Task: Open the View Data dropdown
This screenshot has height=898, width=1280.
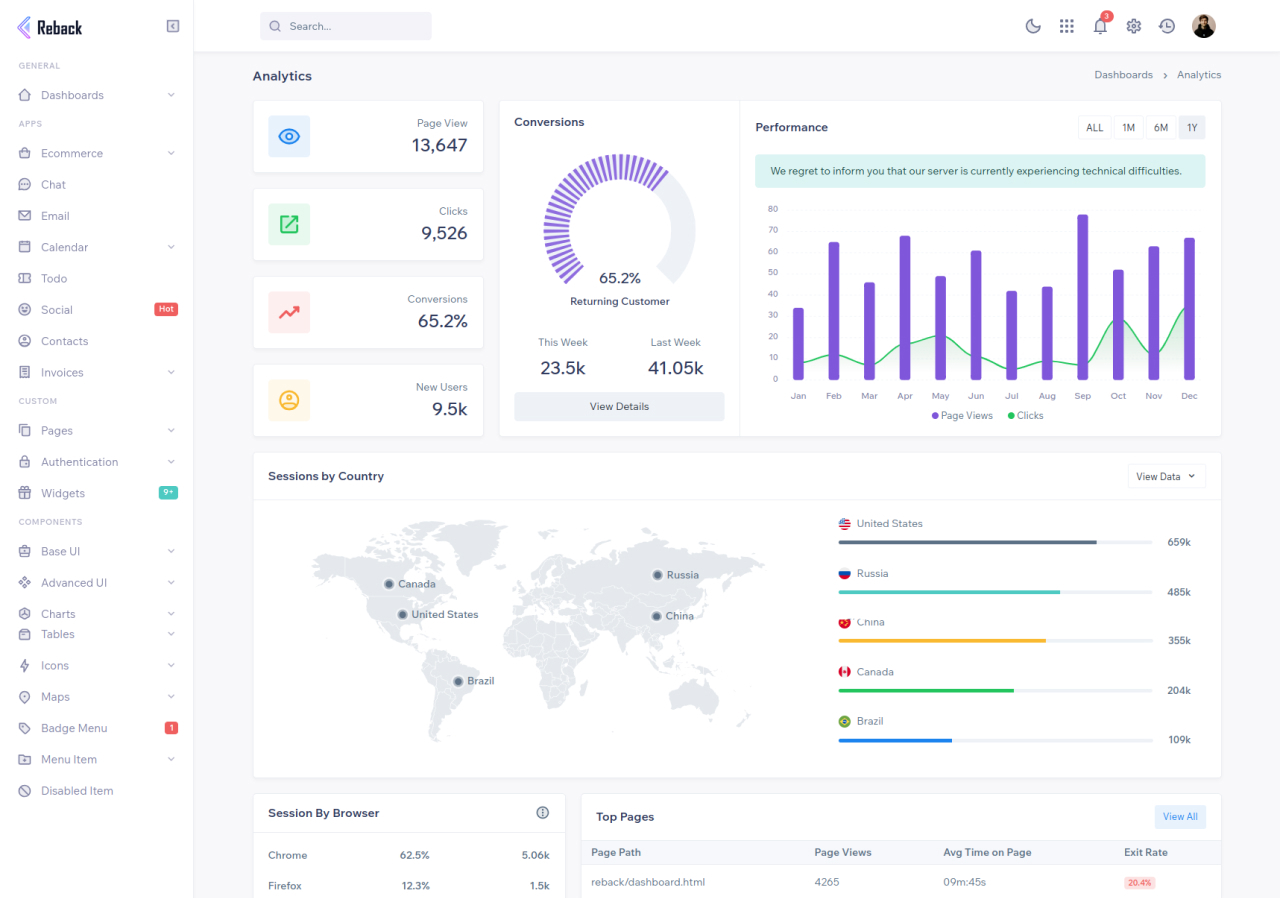Action: tap(1167, 476)
